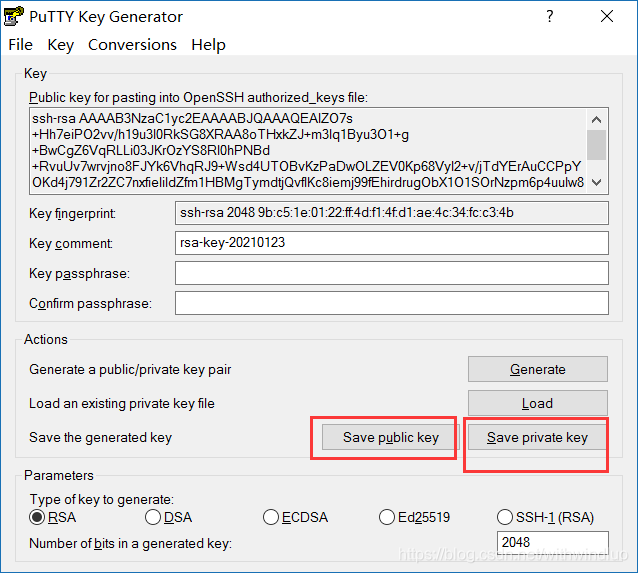Click the Generate button
Image resolution: width=638 pixels, height=573 pixels.
537,369
